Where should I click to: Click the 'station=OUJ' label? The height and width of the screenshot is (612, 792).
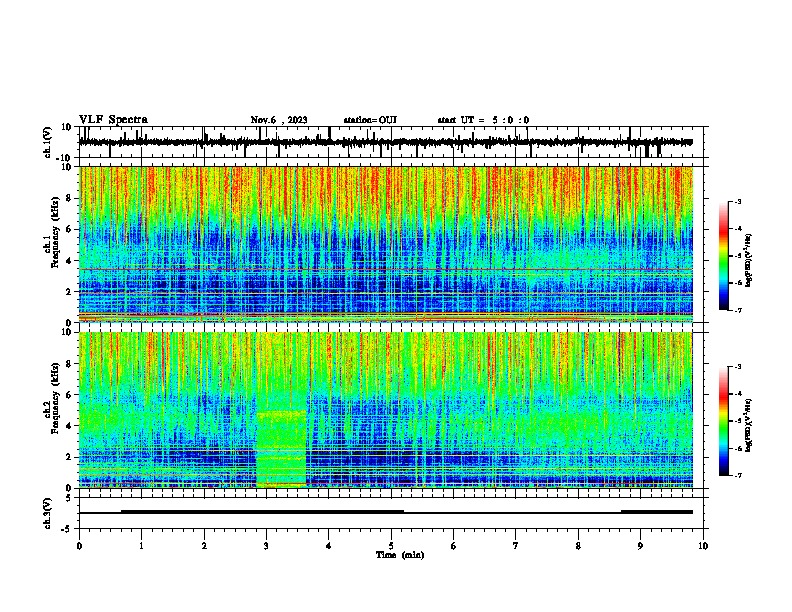(370, 120)
